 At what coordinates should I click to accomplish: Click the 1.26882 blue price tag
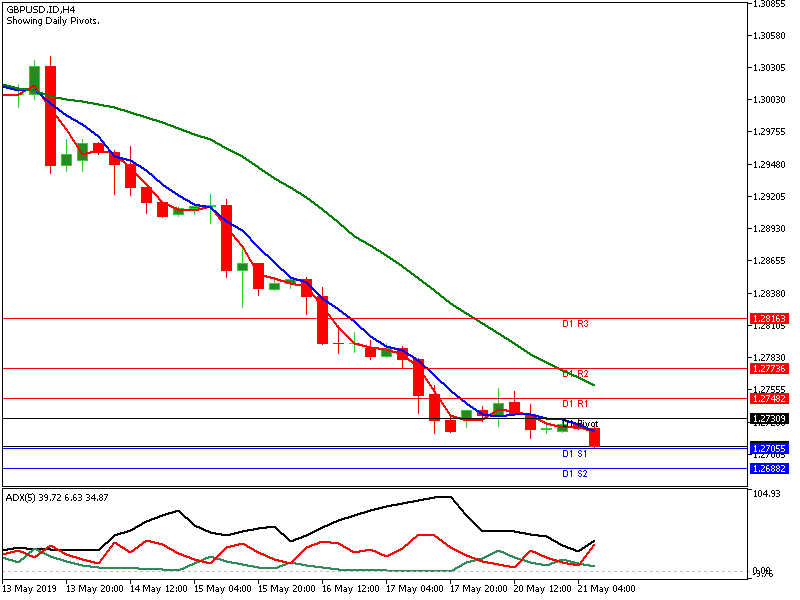(x=769, y=468)
